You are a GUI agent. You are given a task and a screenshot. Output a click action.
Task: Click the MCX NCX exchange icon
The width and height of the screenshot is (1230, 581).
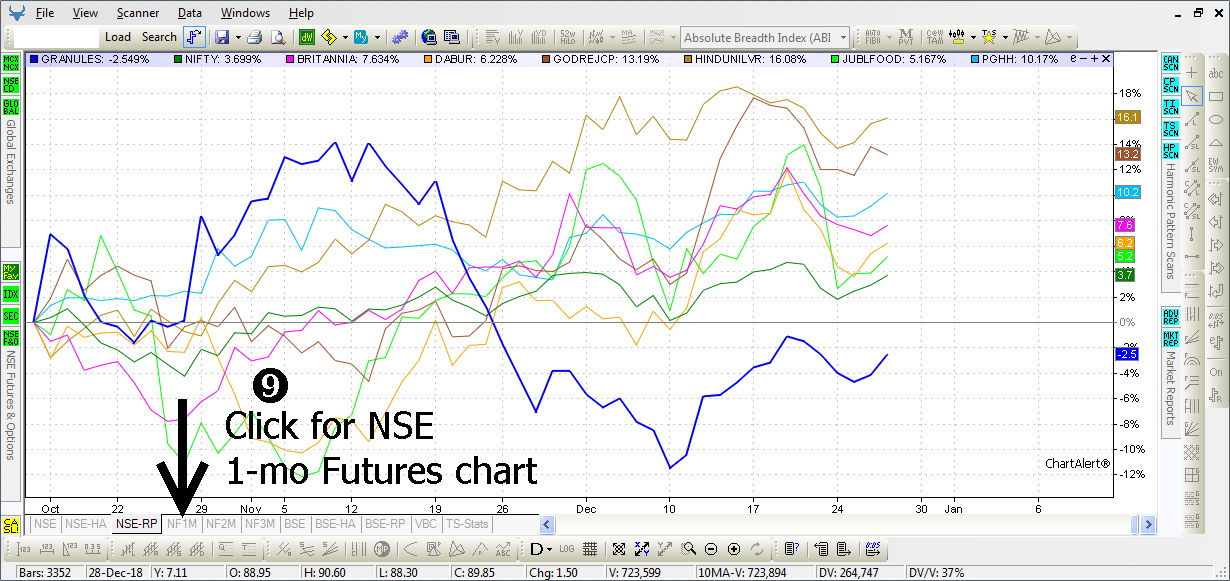coord(11,62)
